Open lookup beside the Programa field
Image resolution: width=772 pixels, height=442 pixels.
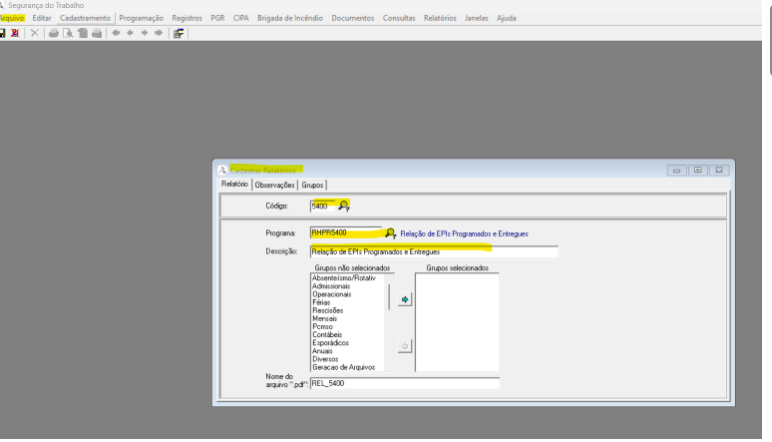pyautogui.click(x=391, y=233)
